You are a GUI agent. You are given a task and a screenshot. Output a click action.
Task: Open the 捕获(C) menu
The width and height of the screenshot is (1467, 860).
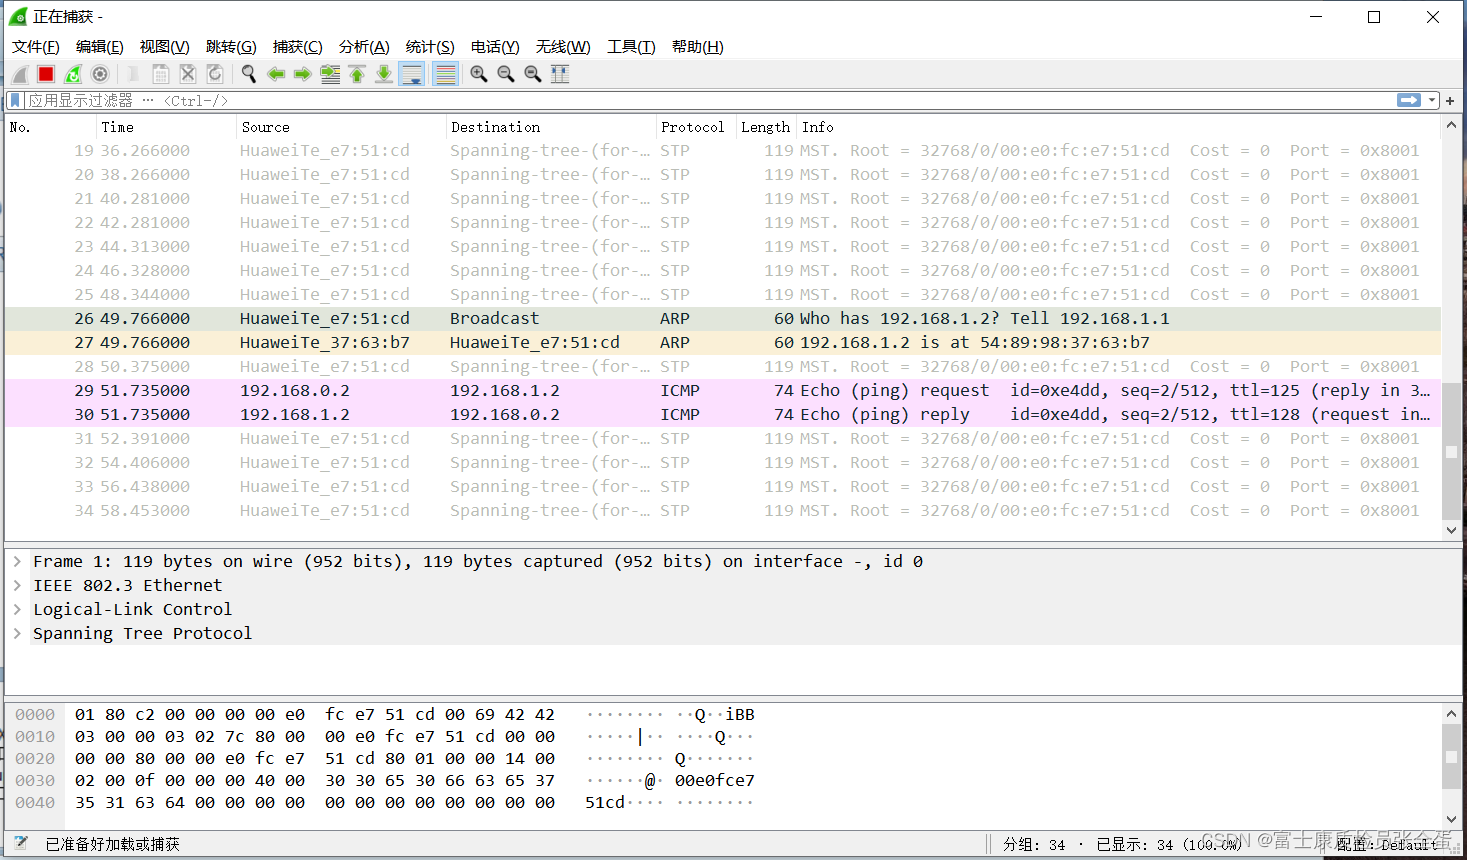[x=298, y=47]
